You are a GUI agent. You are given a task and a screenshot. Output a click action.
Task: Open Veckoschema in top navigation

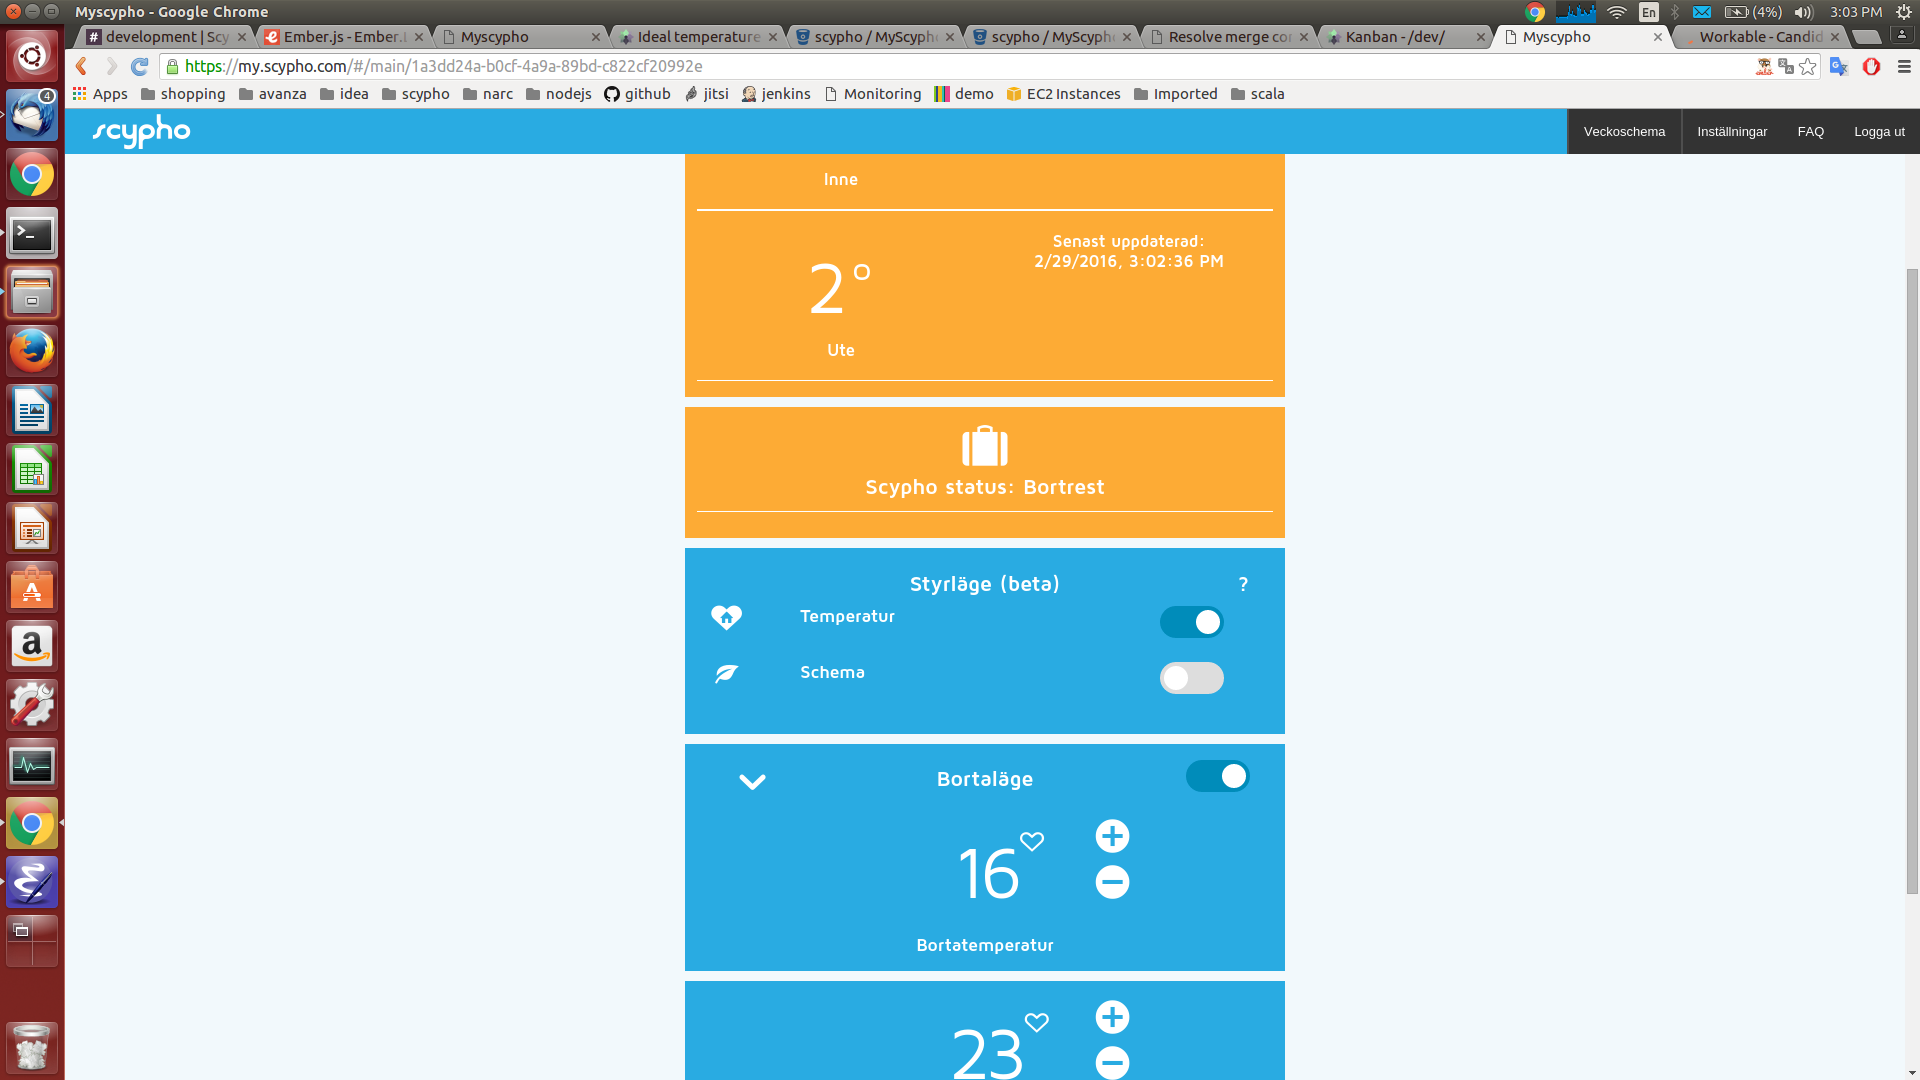(1624, 131)
